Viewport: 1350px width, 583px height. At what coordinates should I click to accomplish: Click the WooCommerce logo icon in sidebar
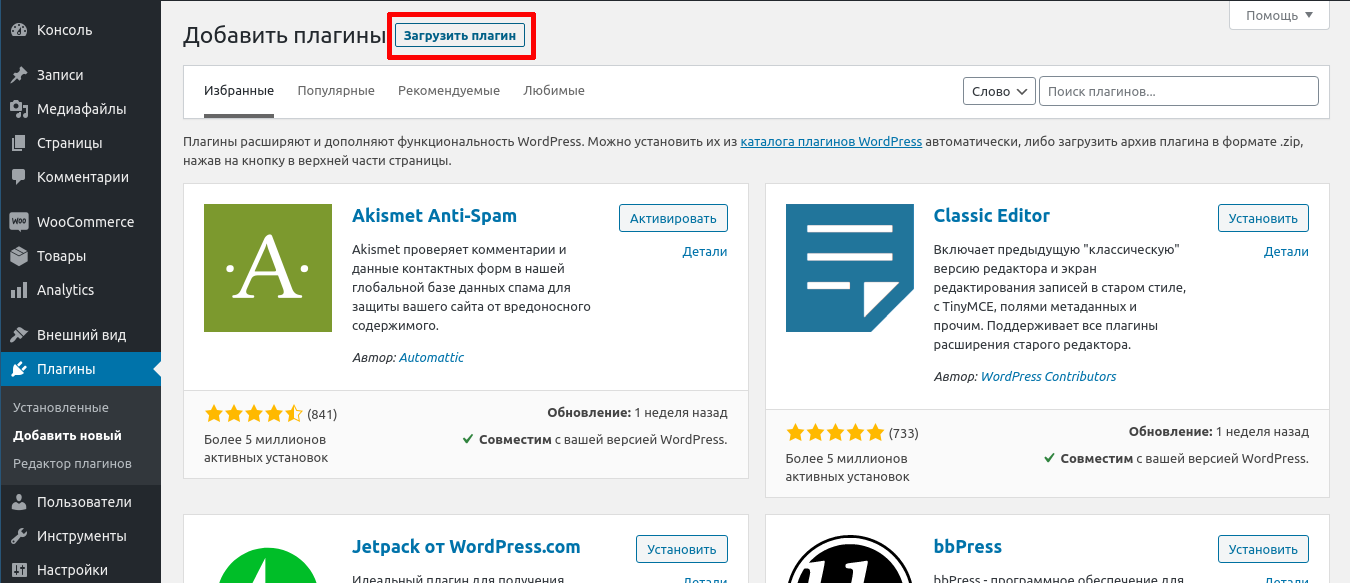pos(18,222)
